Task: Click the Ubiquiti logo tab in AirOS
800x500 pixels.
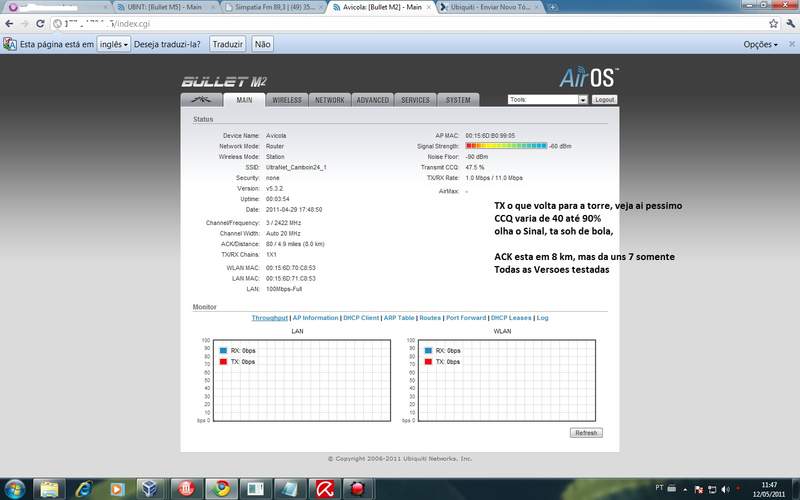Action: coord(202,99)
